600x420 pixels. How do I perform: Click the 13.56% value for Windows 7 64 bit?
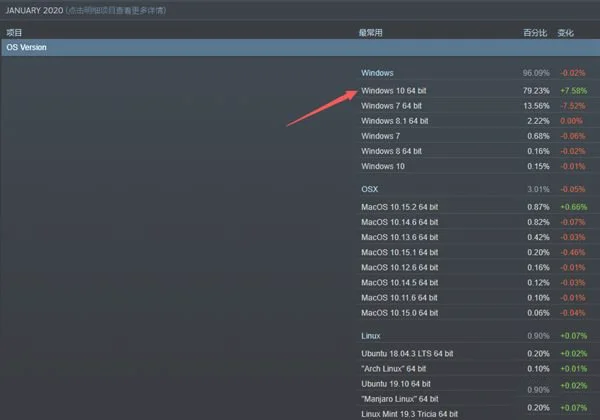point(536,106)
